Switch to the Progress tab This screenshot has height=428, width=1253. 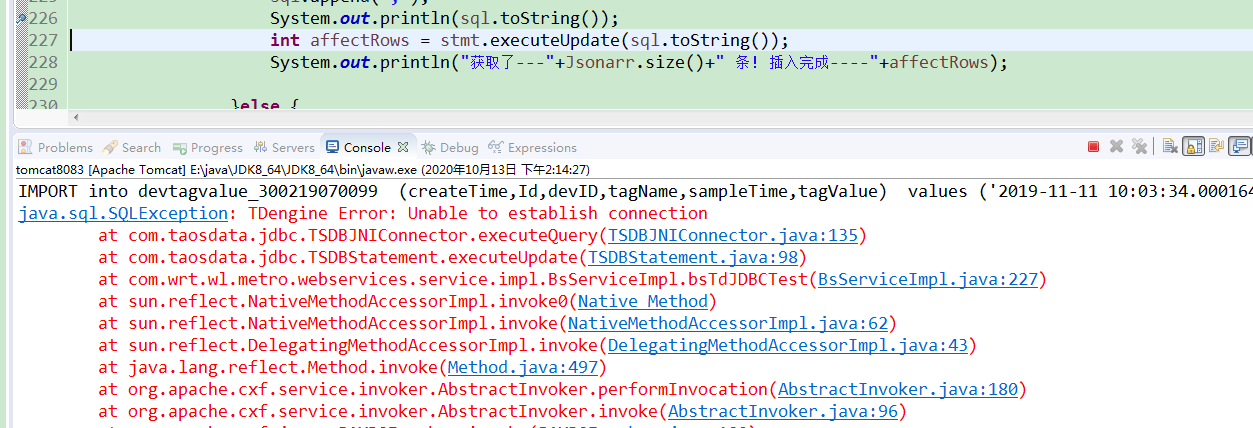[x=208, y=147]
